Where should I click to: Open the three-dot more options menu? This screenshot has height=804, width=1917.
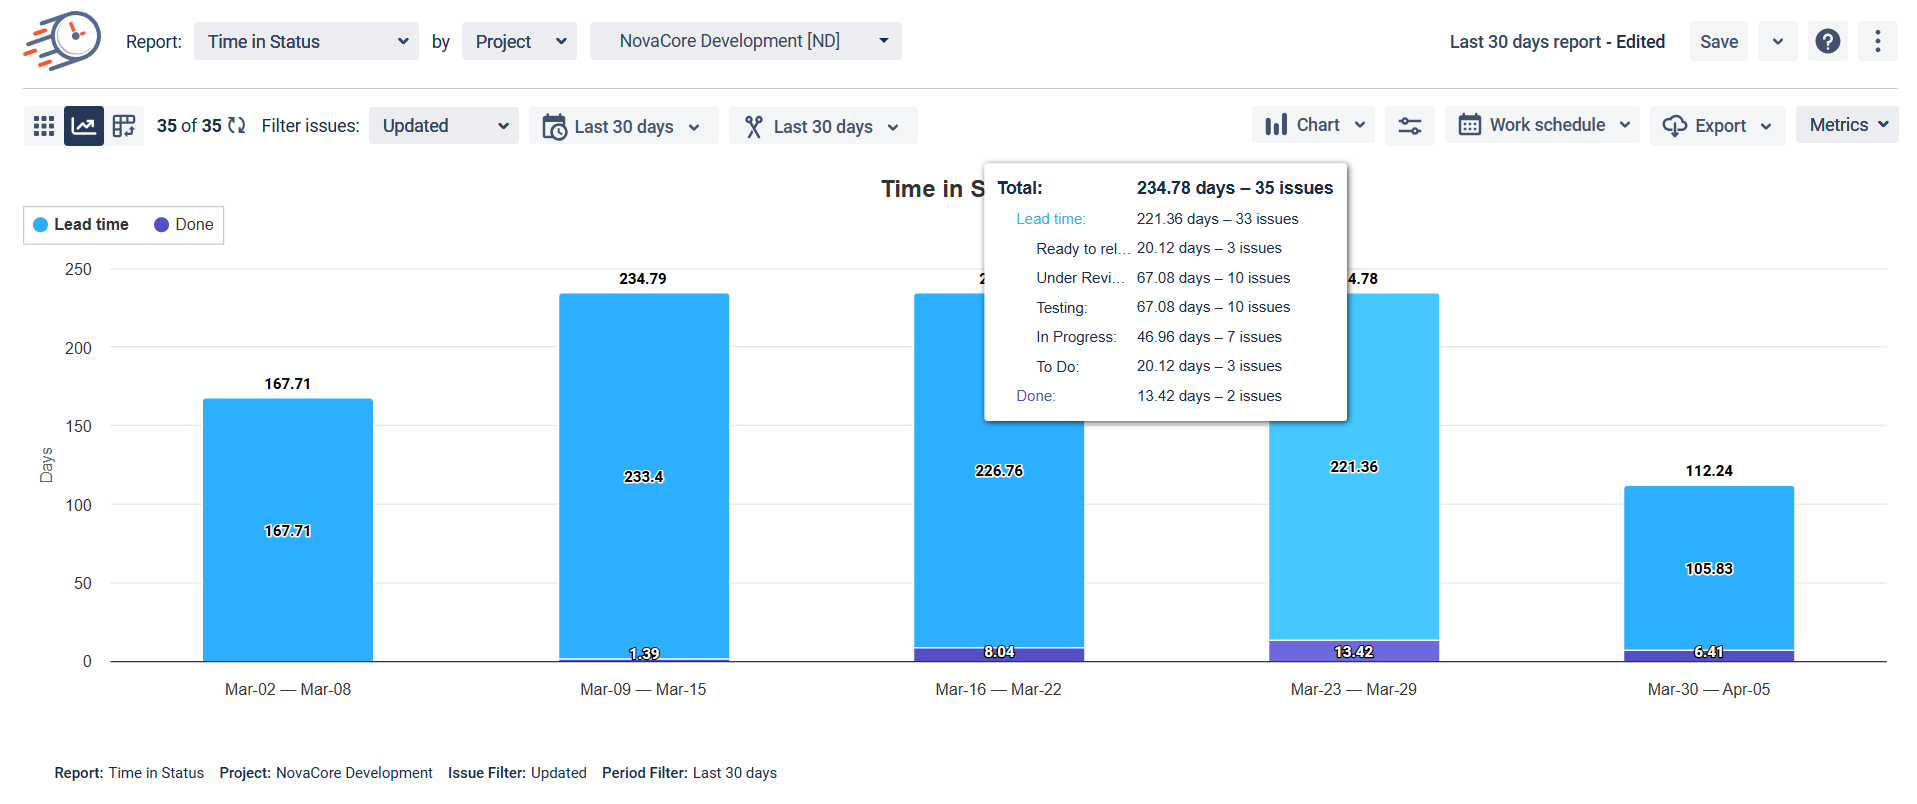(1877, 41)
